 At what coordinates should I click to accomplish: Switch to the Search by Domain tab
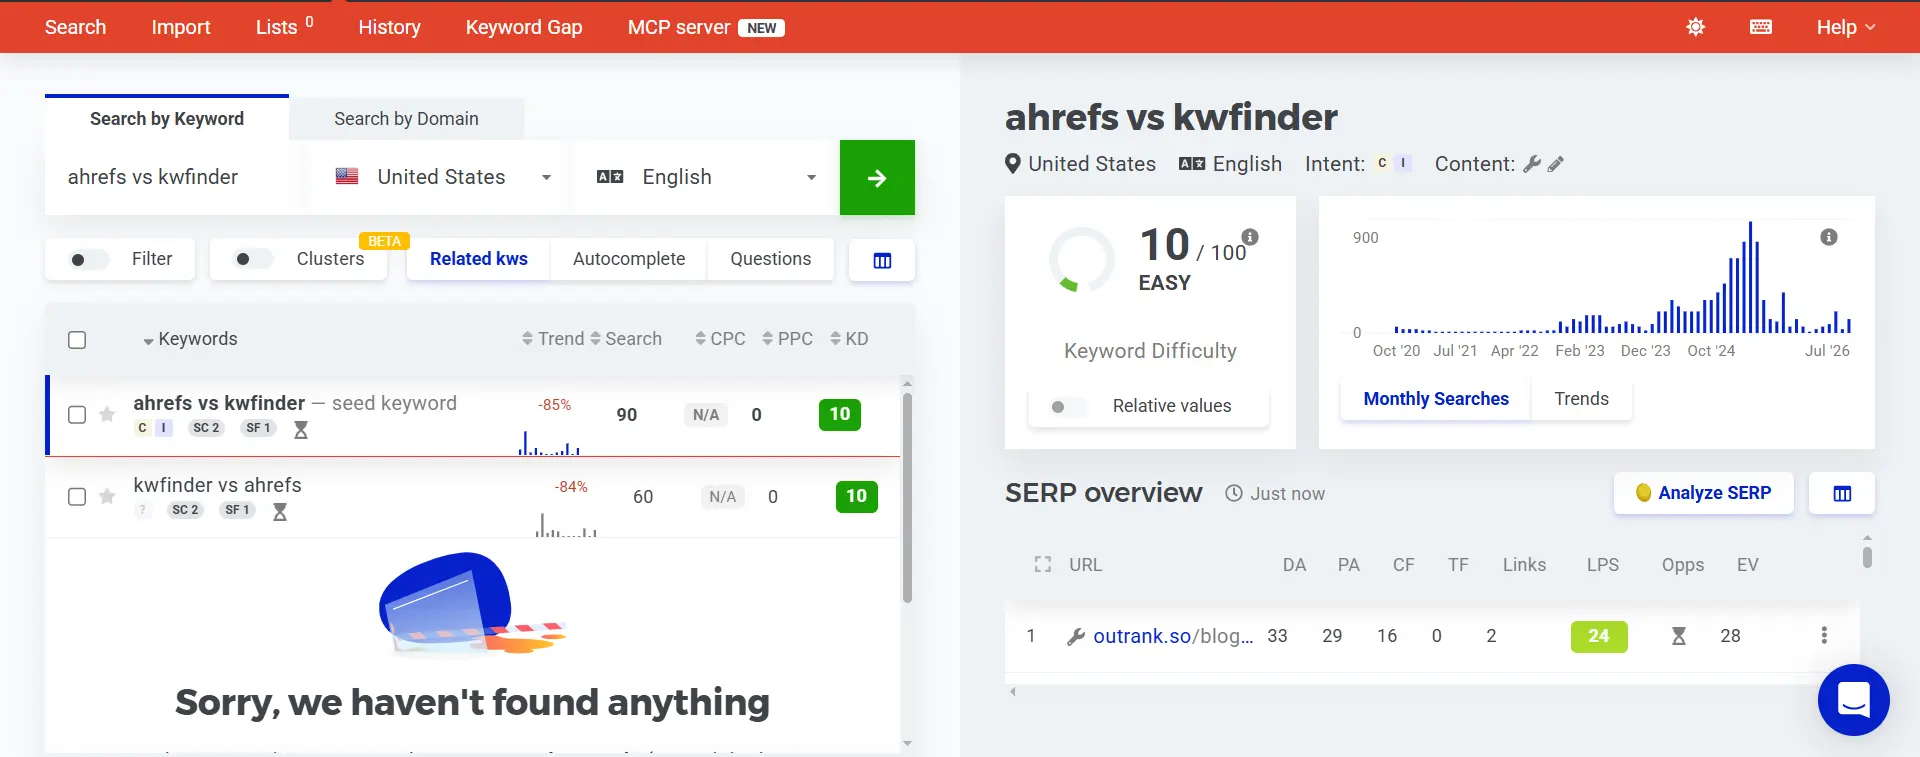pyautogui.click(x=407, y=119)
